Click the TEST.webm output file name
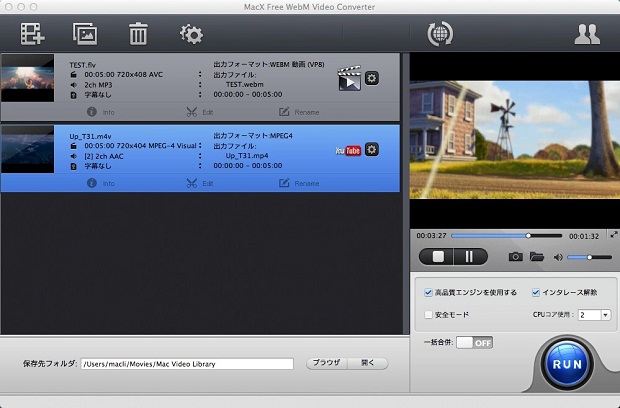Screen dimensions: 620x408 [x=244, y=85]
